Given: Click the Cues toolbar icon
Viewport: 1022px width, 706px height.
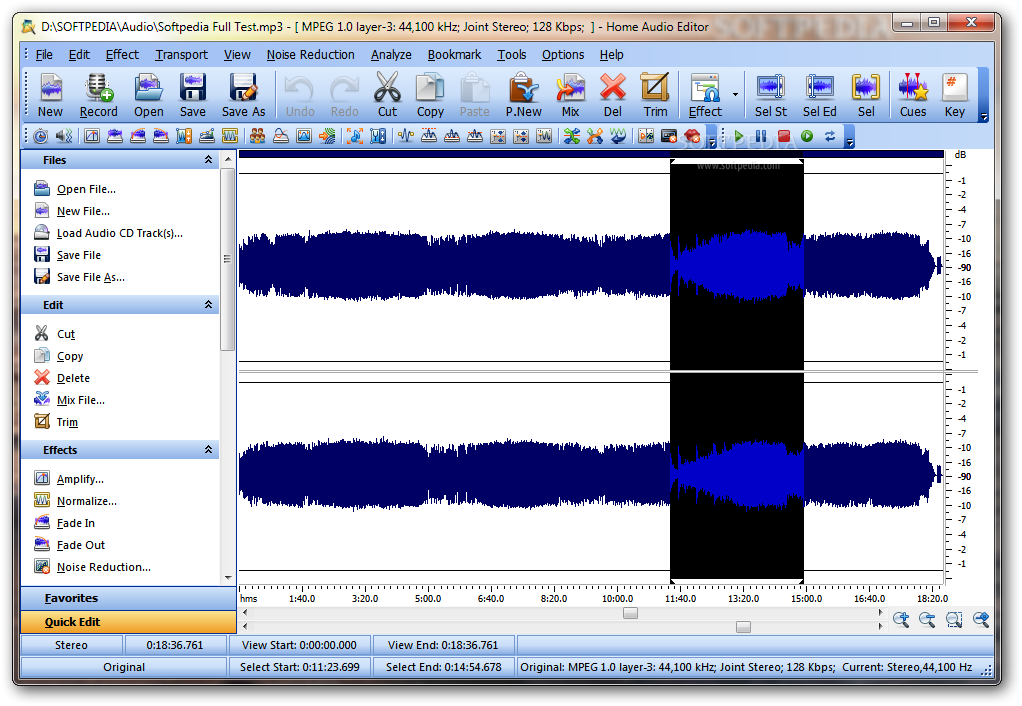Looking at the screenshot, I should (912, 95).
